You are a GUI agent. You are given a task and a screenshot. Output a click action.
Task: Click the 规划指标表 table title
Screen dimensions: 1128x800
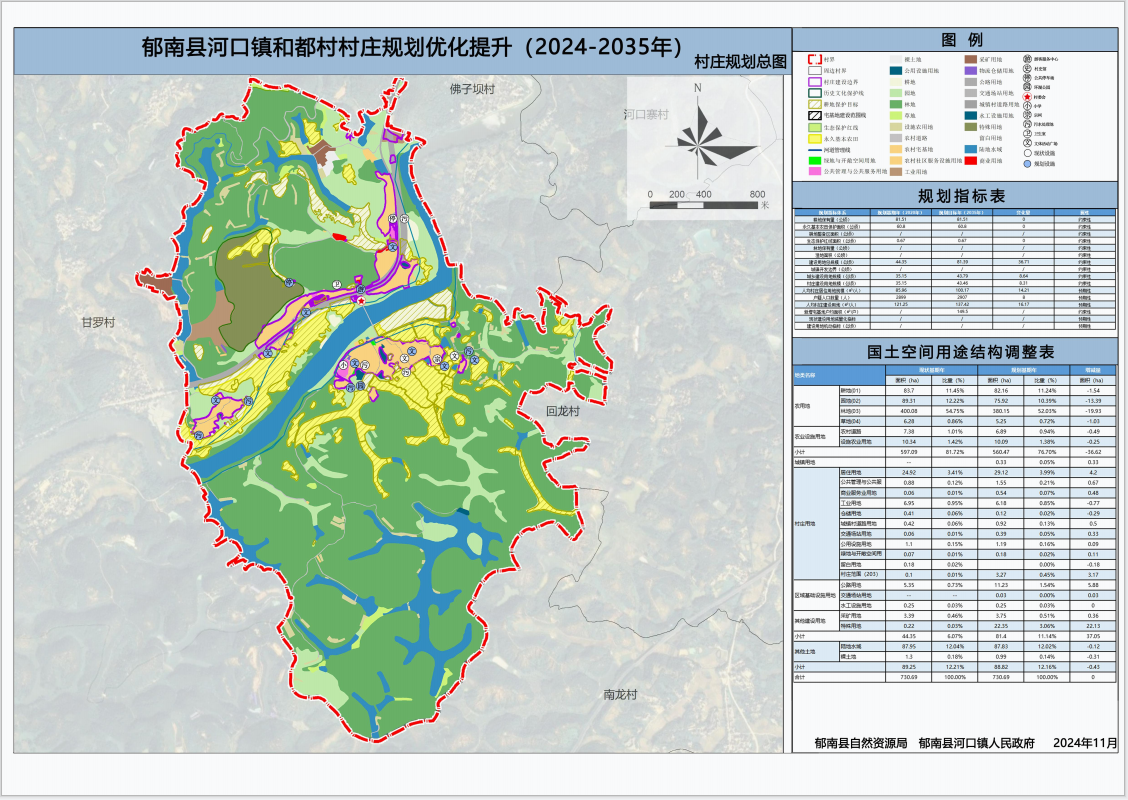coord(955,194)
